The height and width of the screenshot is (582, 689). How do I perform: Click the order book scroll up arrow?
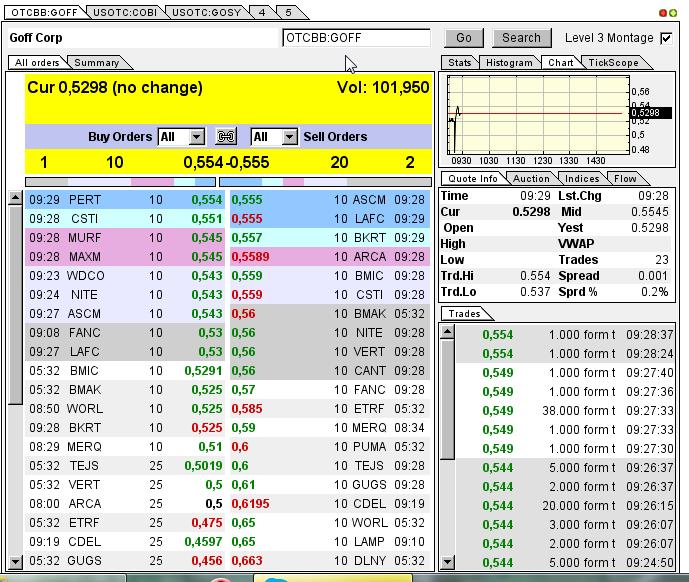pyautogui.click(x=15, y=198)
